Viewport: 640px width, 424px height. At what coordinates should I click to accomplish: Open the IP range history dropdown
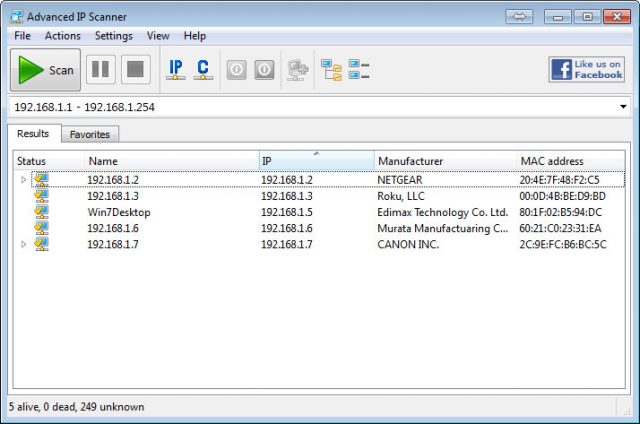(623, 107)
